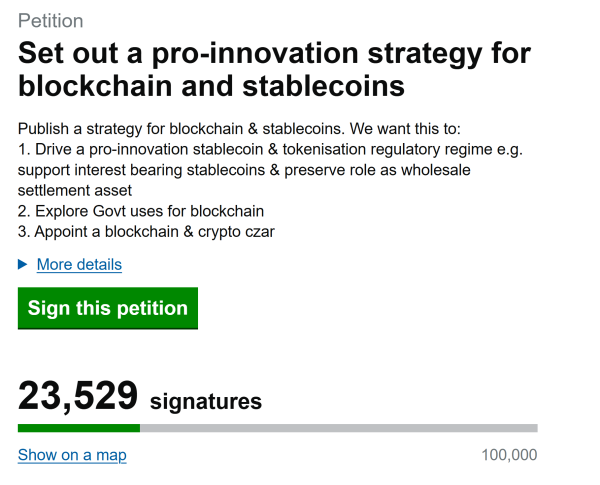Click point 3 'Appoint a blockchain & crypto czar'
The image size is (600, 485).
point(146,232)
